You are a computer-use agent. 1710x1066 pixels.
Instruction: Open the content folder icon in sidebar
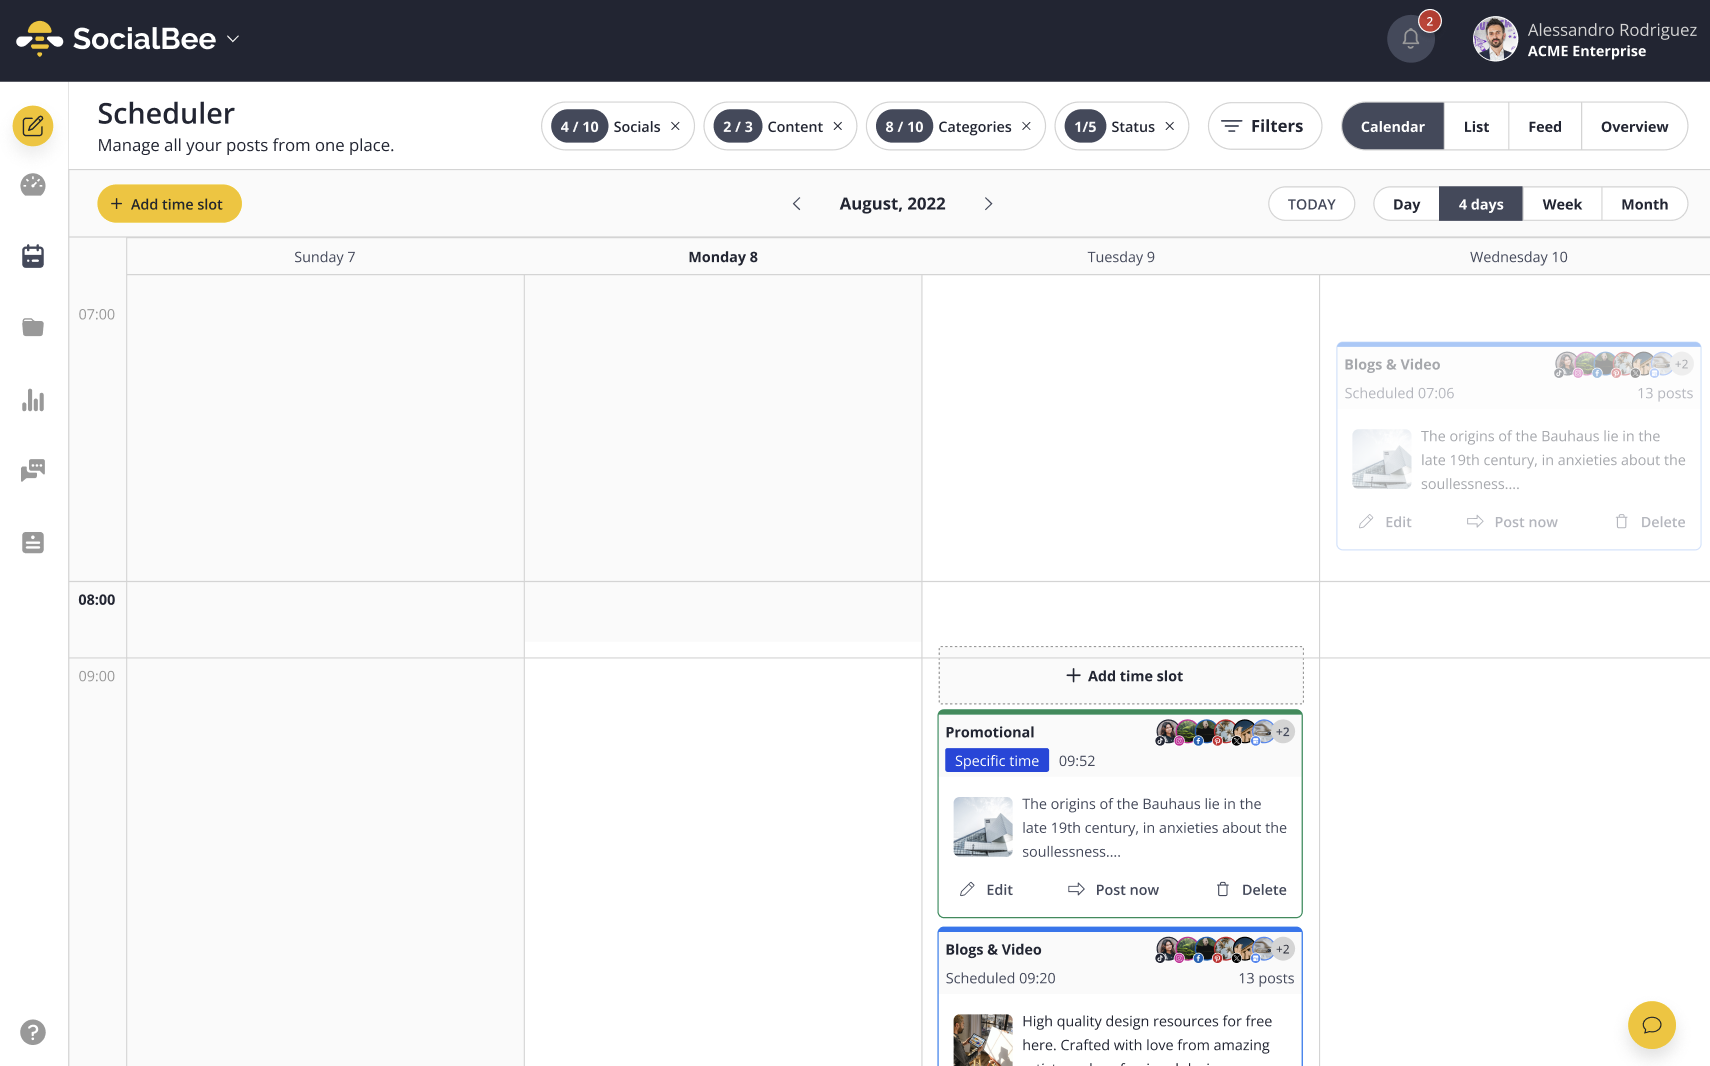tap(33, 328)
